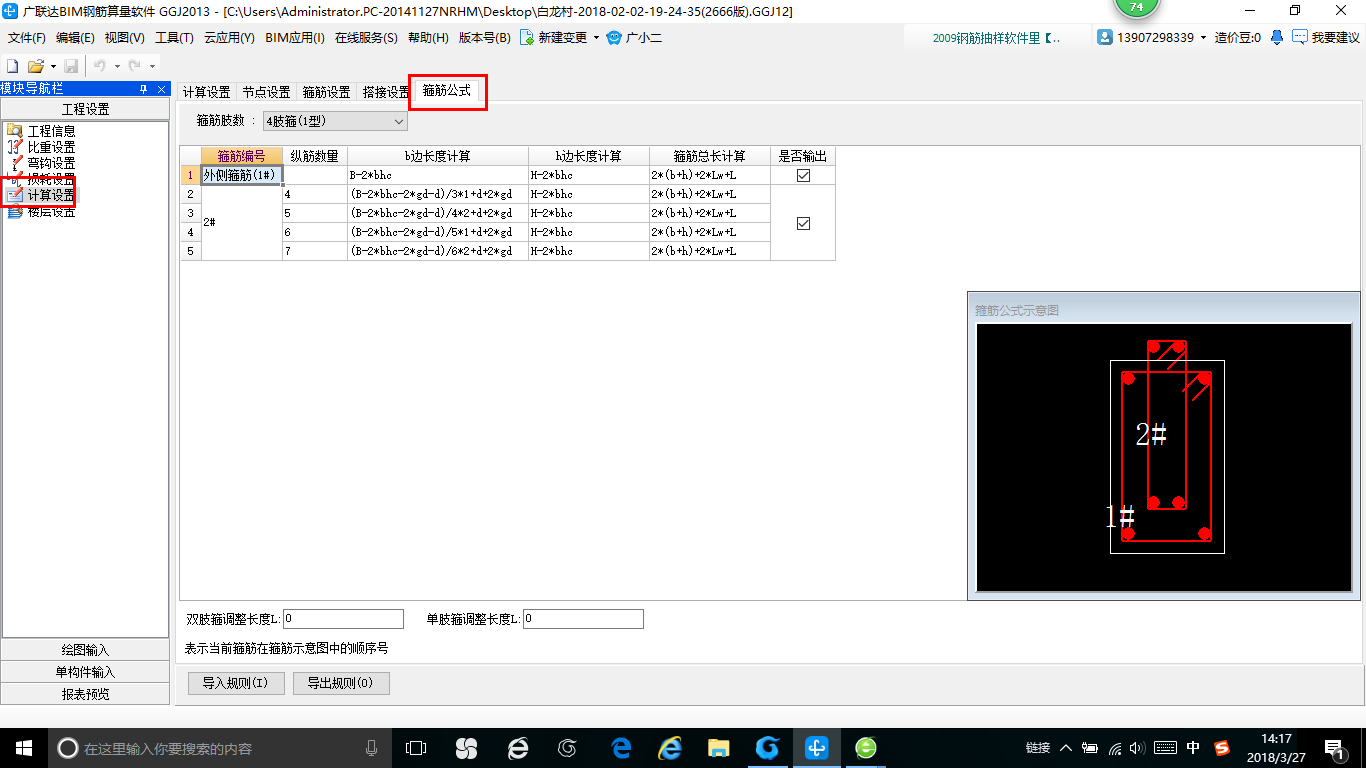The image size is (1366, 768).
Task: Open the BIM应用(I) menu
Action: click(295, 37)
